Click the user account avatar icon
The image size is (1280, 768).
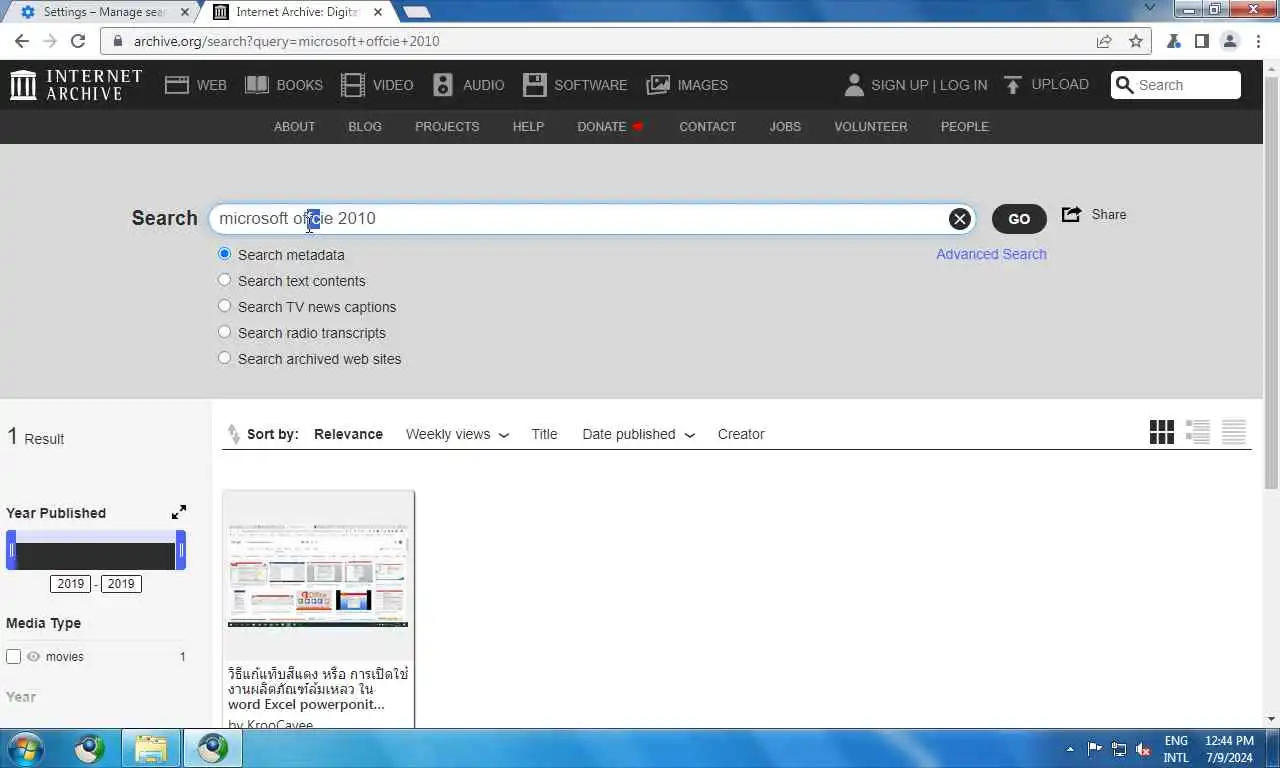[x=854, y=85]
